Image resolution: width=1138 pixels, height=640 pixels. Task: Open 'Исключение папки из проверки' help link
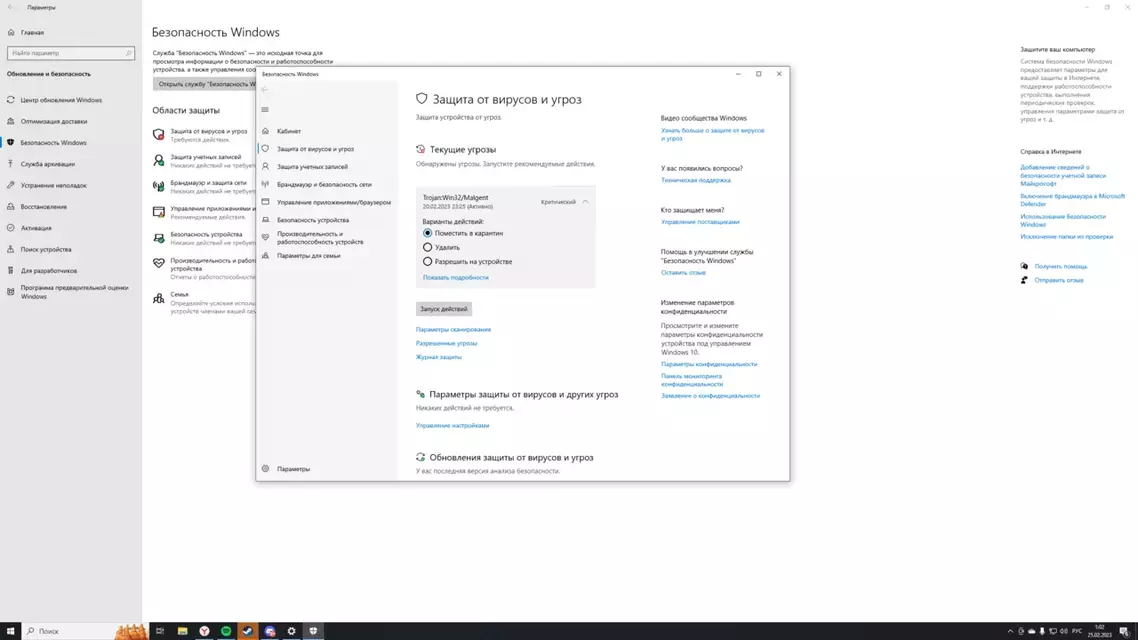1066,237
